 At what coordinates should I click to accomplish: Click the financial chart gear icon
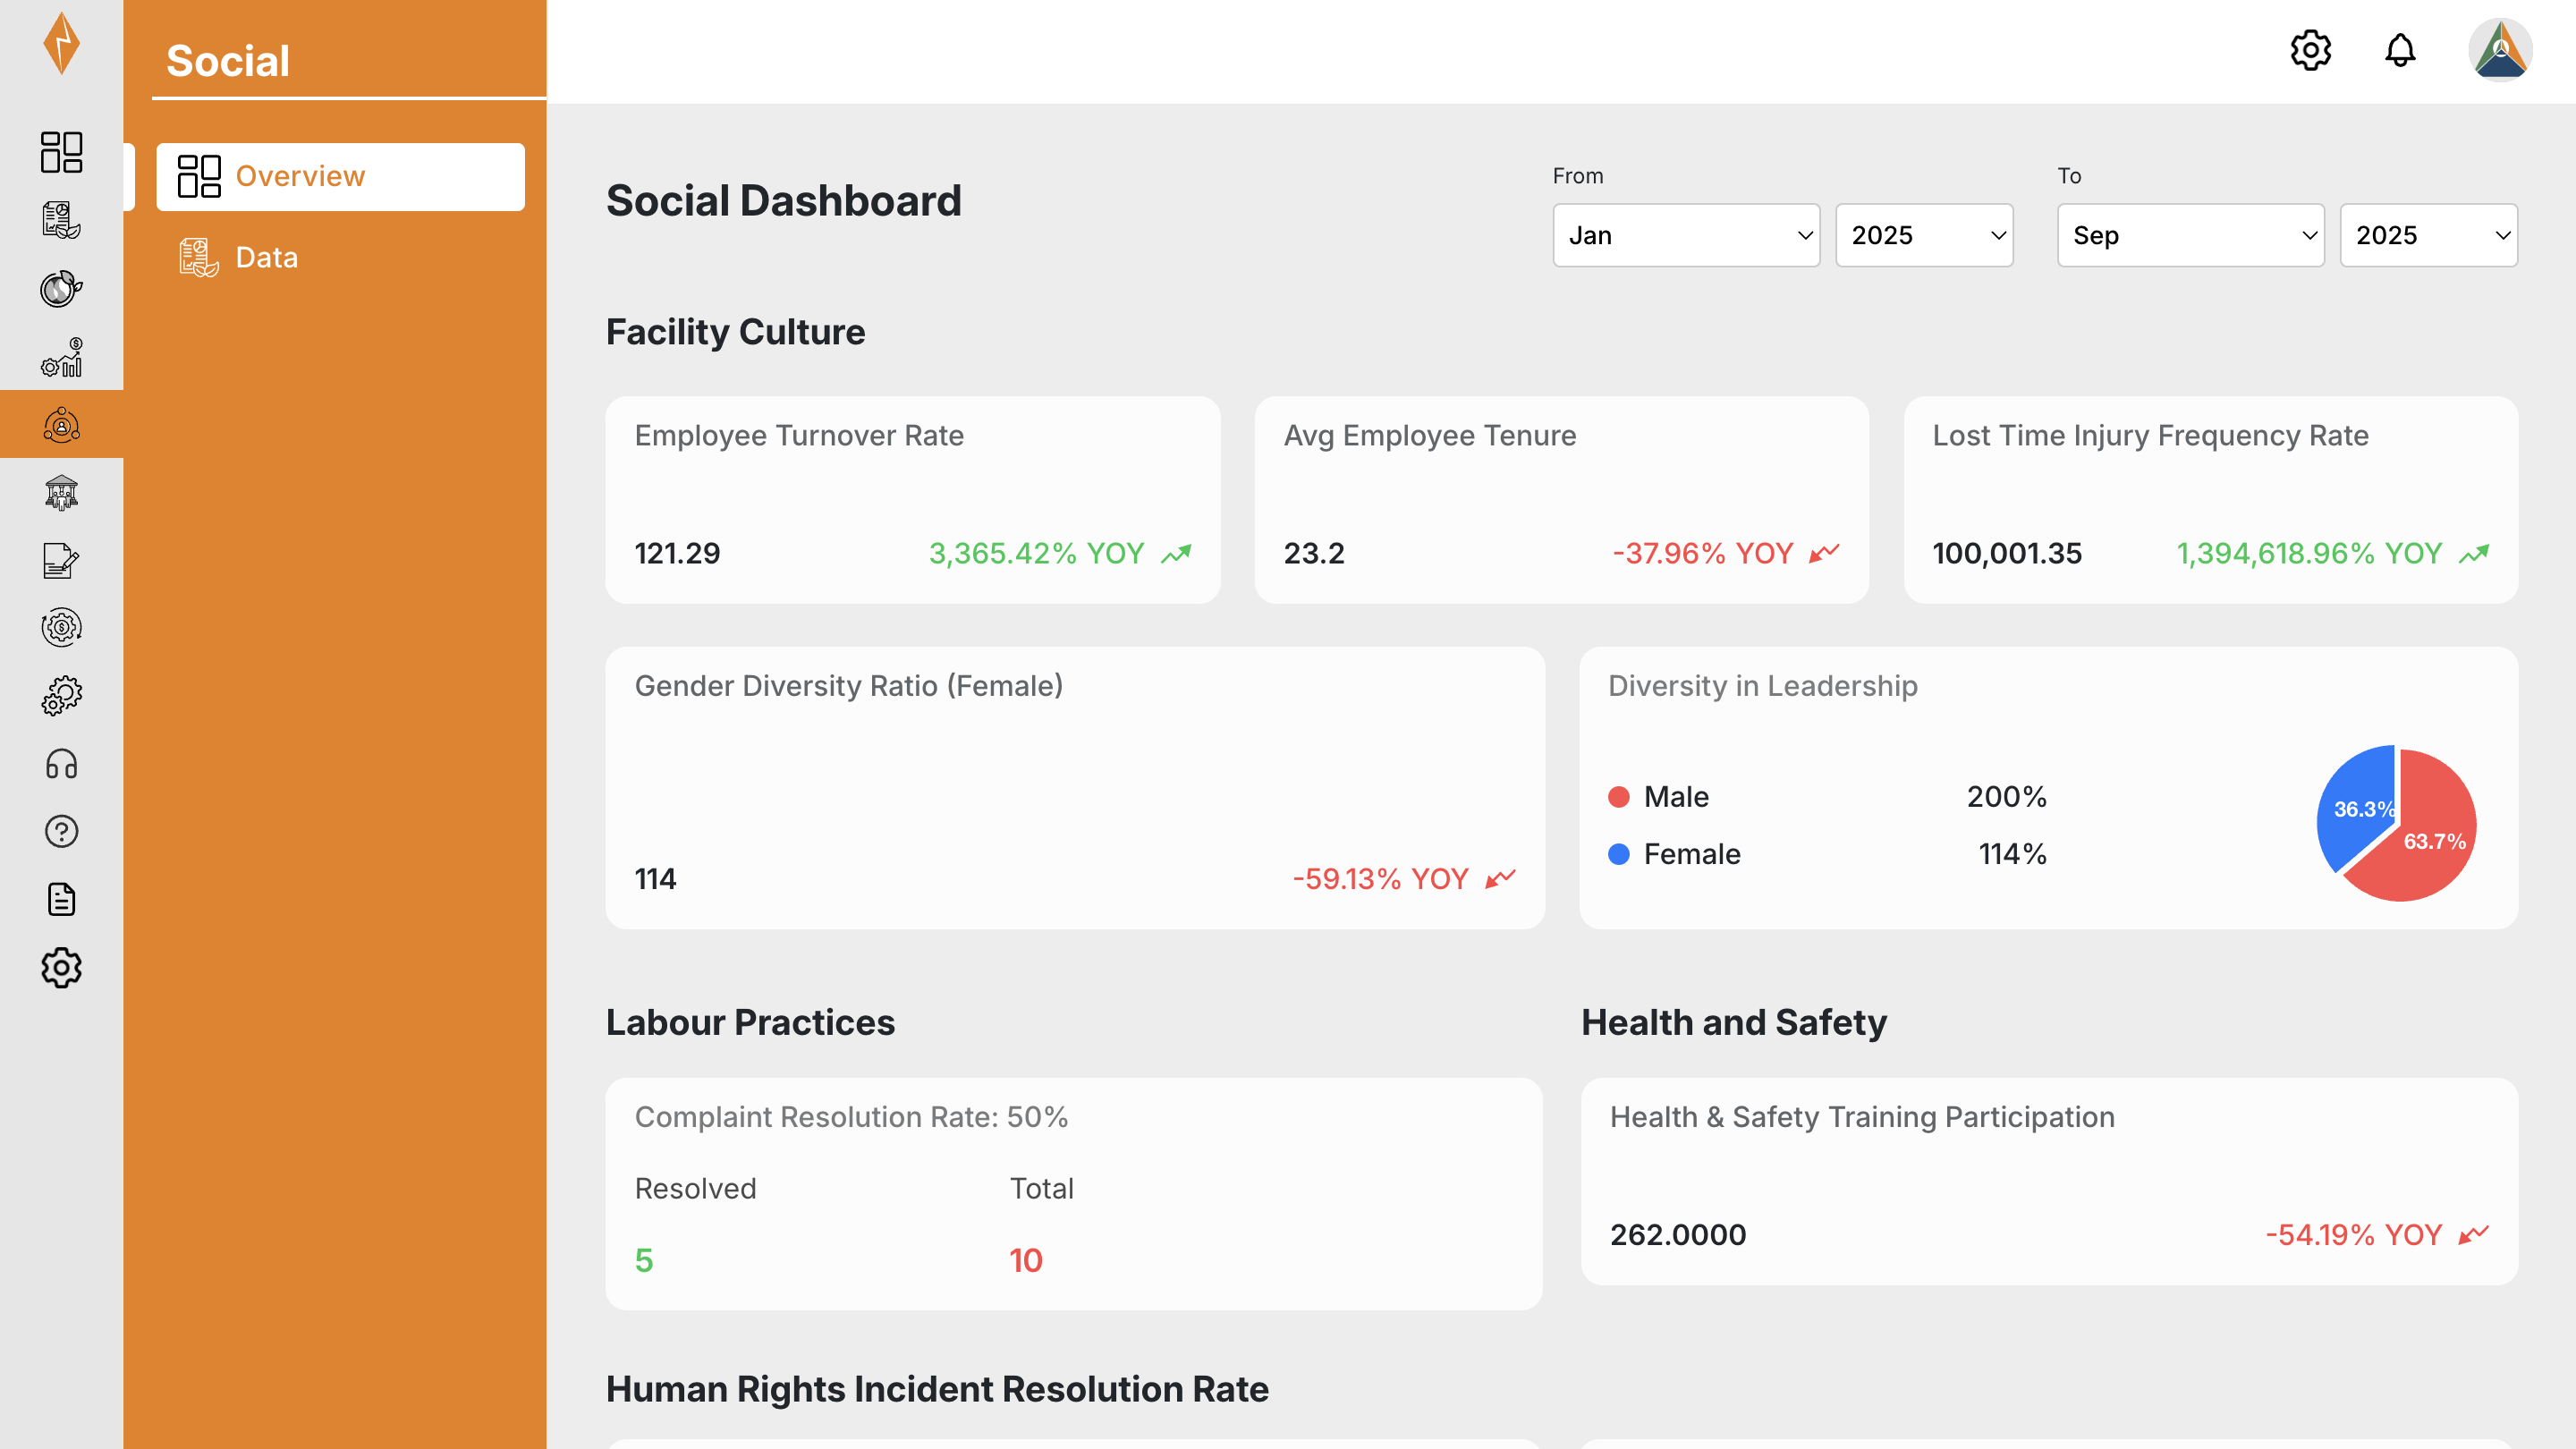(61, 357)
